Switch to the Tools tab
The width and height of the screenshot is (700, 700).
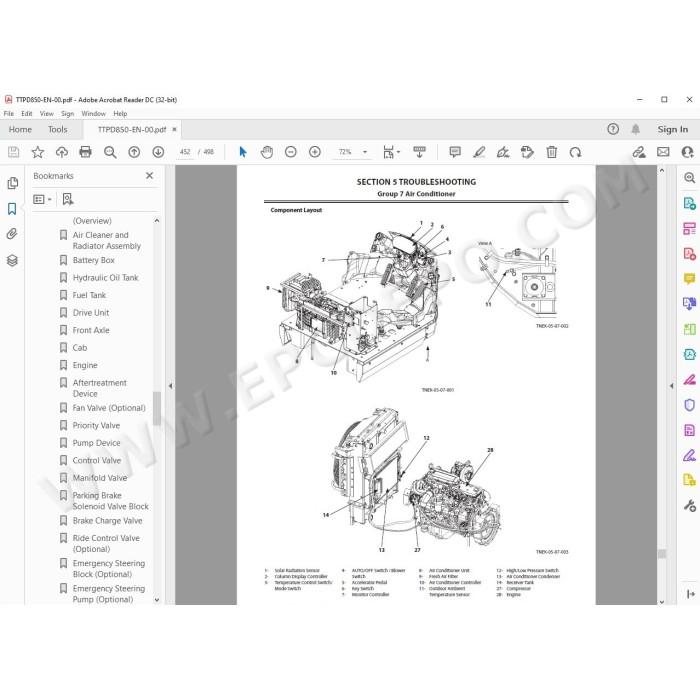coord(58,129)
